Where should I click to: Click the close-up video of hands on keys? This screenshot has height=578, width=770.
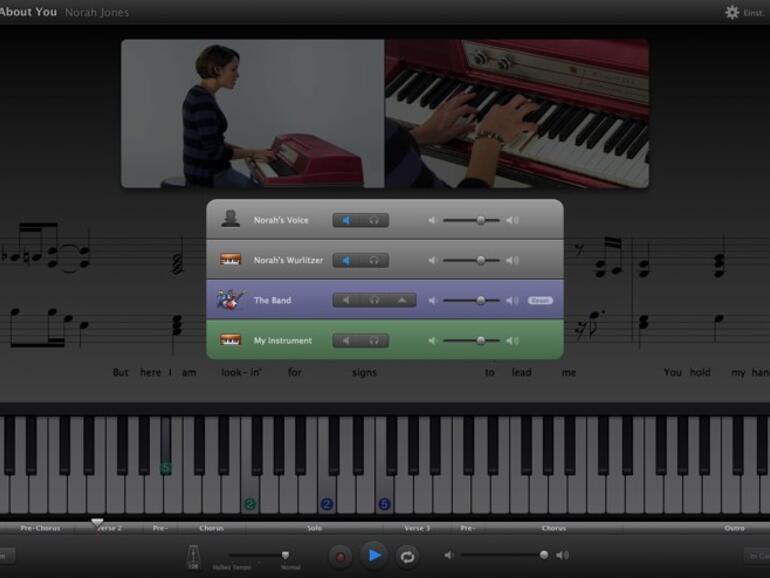(x=517, y=113)
